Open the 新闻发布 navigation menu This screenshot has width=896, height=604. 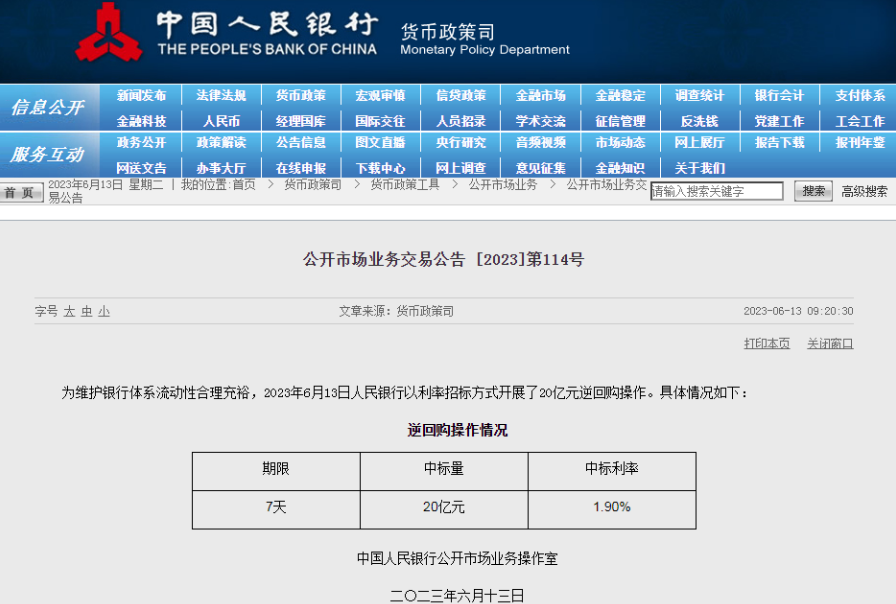click(141, 95)
